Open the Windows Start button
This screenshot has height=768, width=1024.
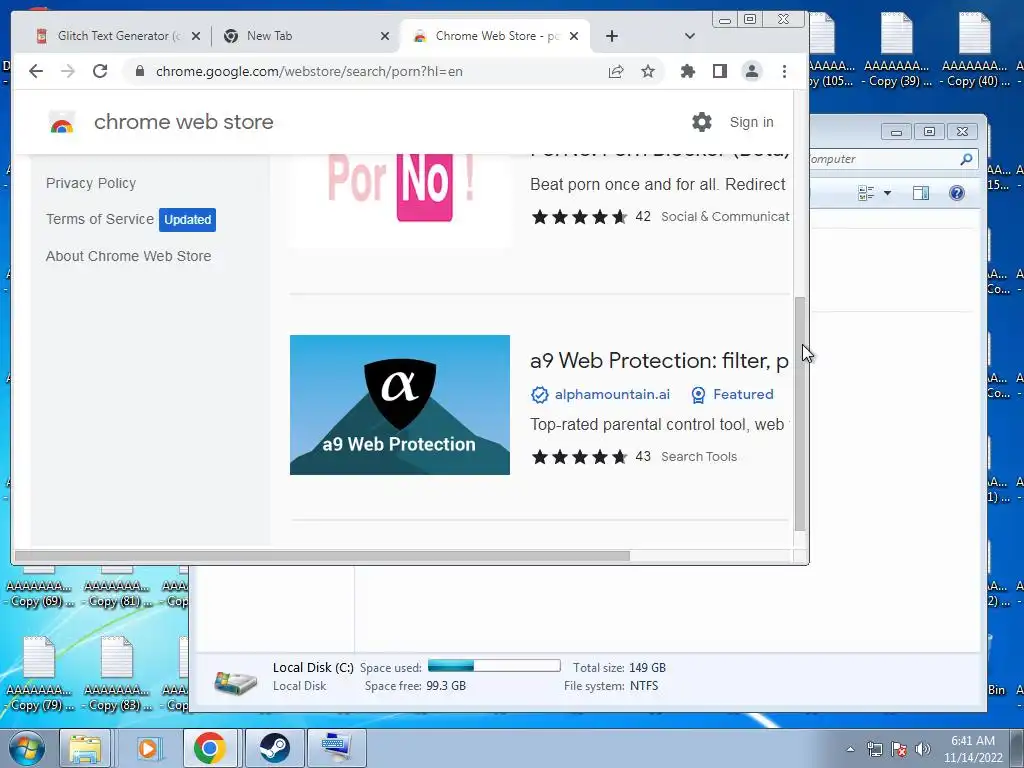pos(27,748)
